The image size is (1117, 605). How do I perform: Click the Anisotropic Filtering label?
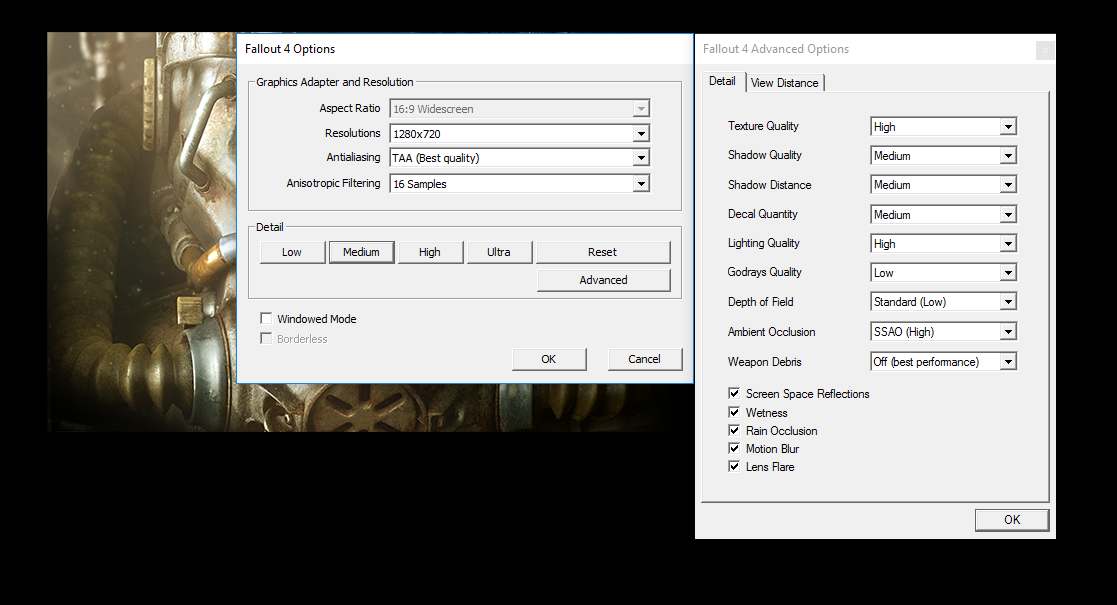333,183
